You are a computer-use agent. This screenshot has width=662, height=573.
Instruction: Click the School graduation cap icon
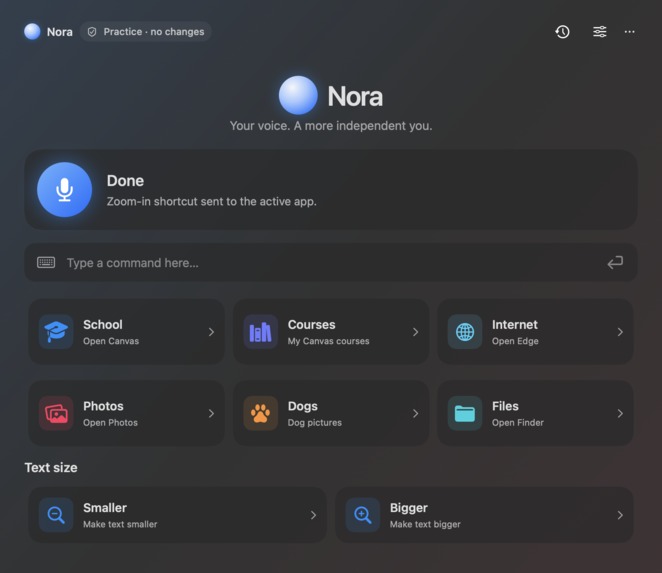(x=56, y=331)
